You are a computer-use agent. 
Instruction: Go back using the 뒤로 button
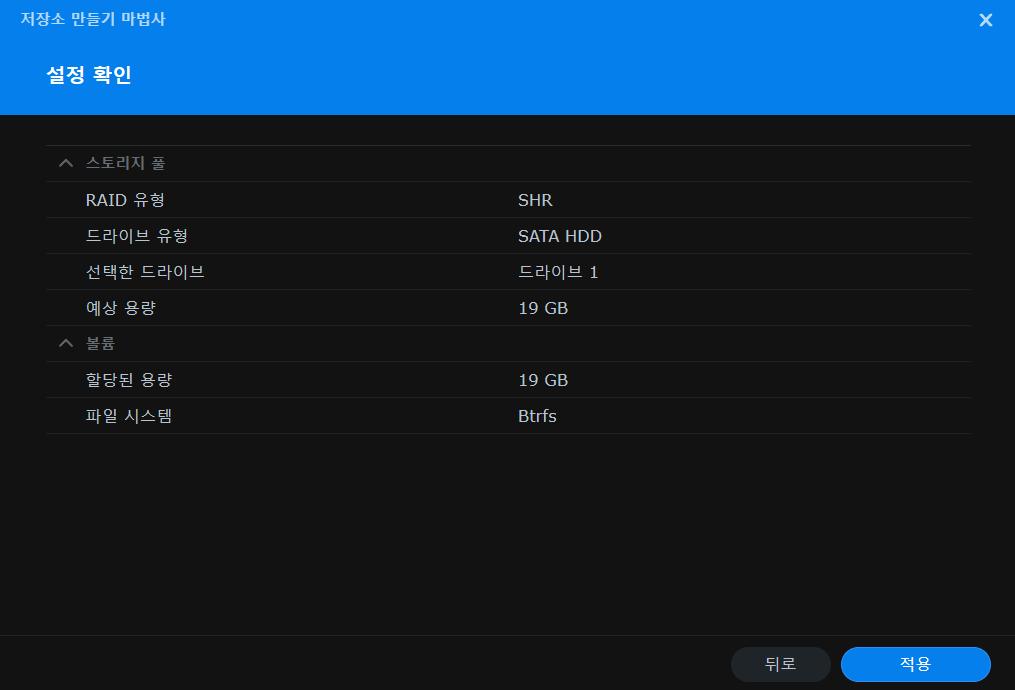point(780,664)
